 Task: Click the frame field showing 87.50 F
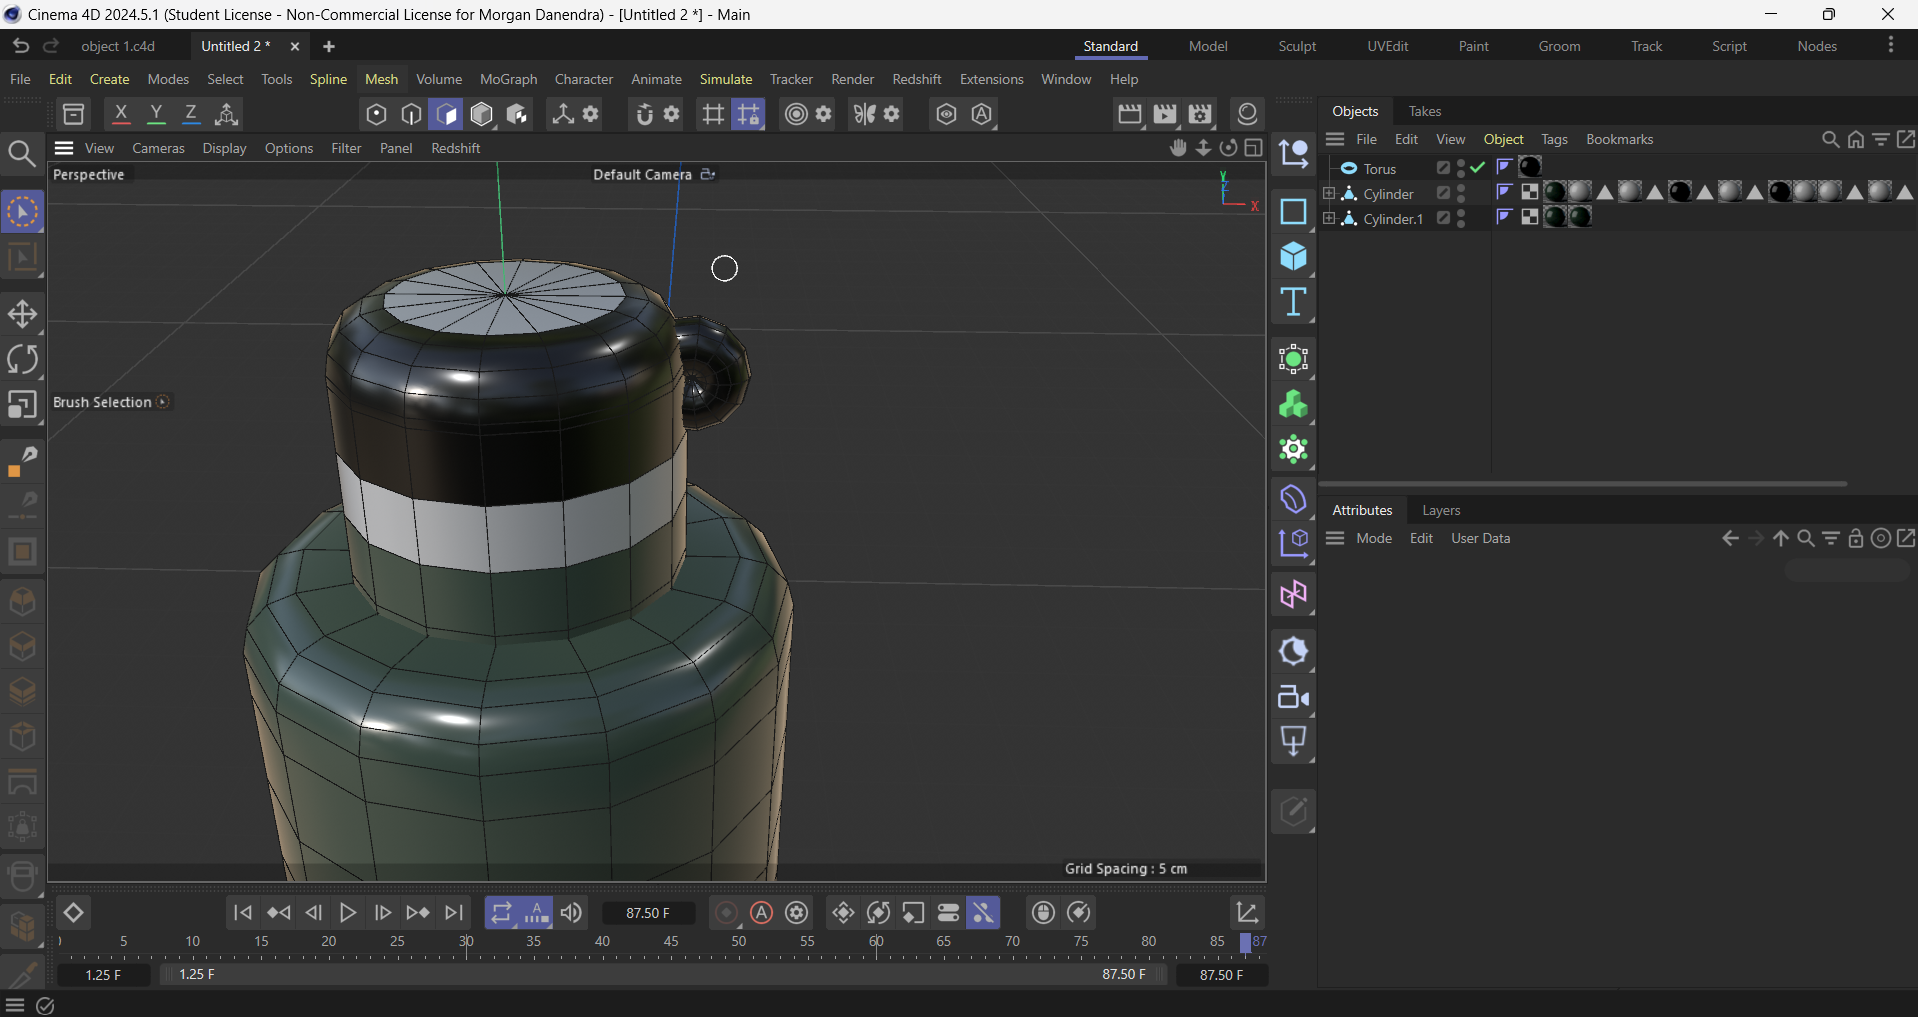pos(648,912)
